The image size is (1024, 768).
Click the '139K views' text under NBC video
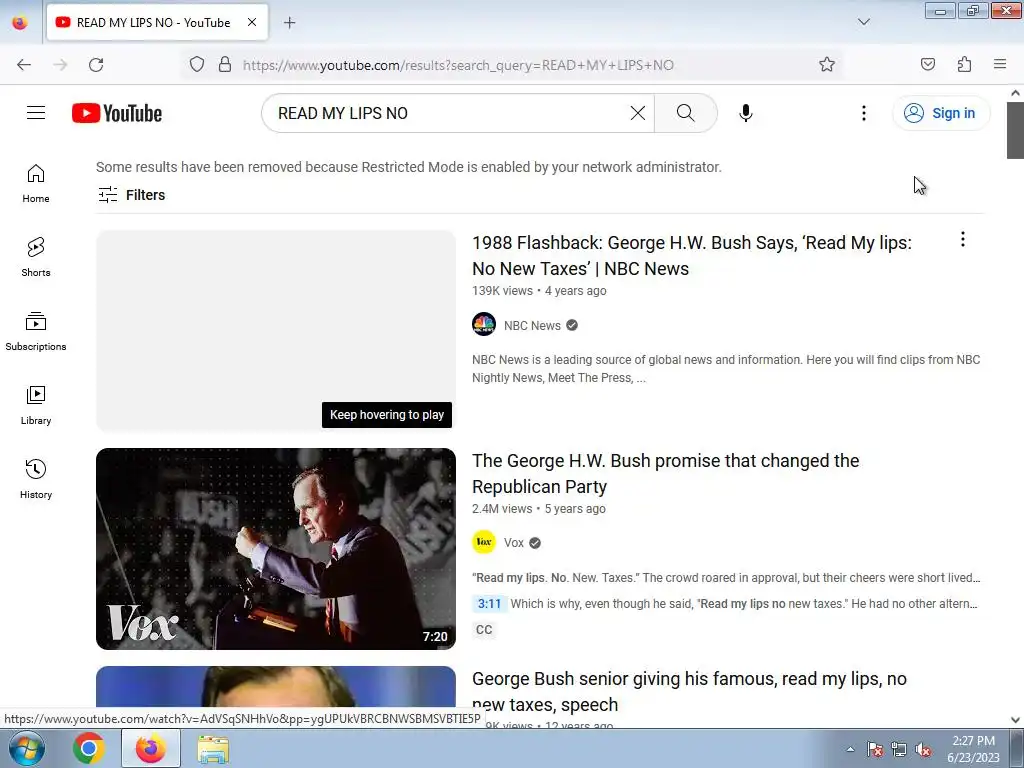point(502,291)
